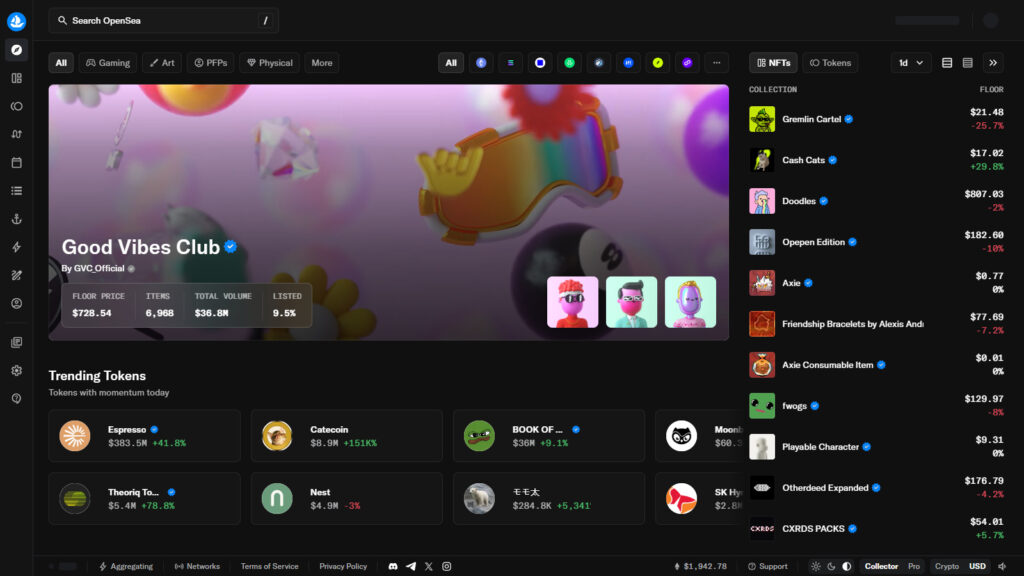Viewport: 1024px width, 576px height.
Task: Switch to Pro mode
Action: coord(914,566)
